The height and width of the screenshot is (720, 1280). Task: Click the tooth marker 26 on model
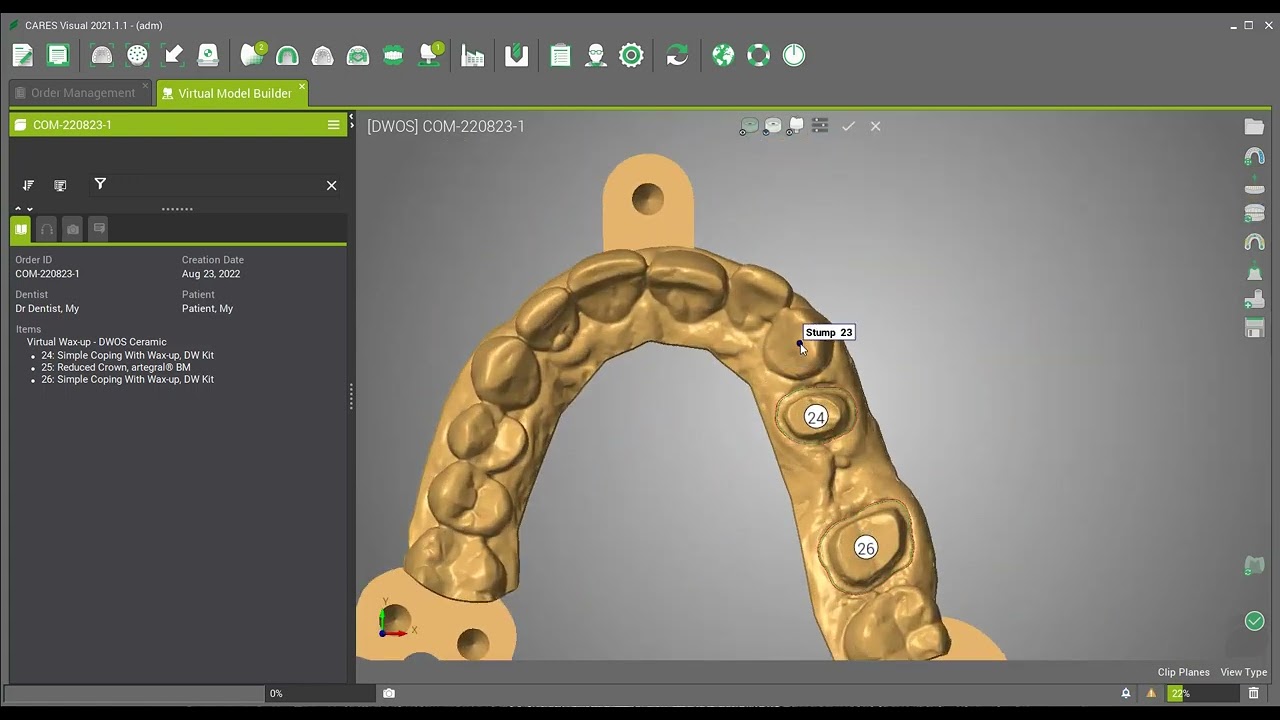coord(865,548)
